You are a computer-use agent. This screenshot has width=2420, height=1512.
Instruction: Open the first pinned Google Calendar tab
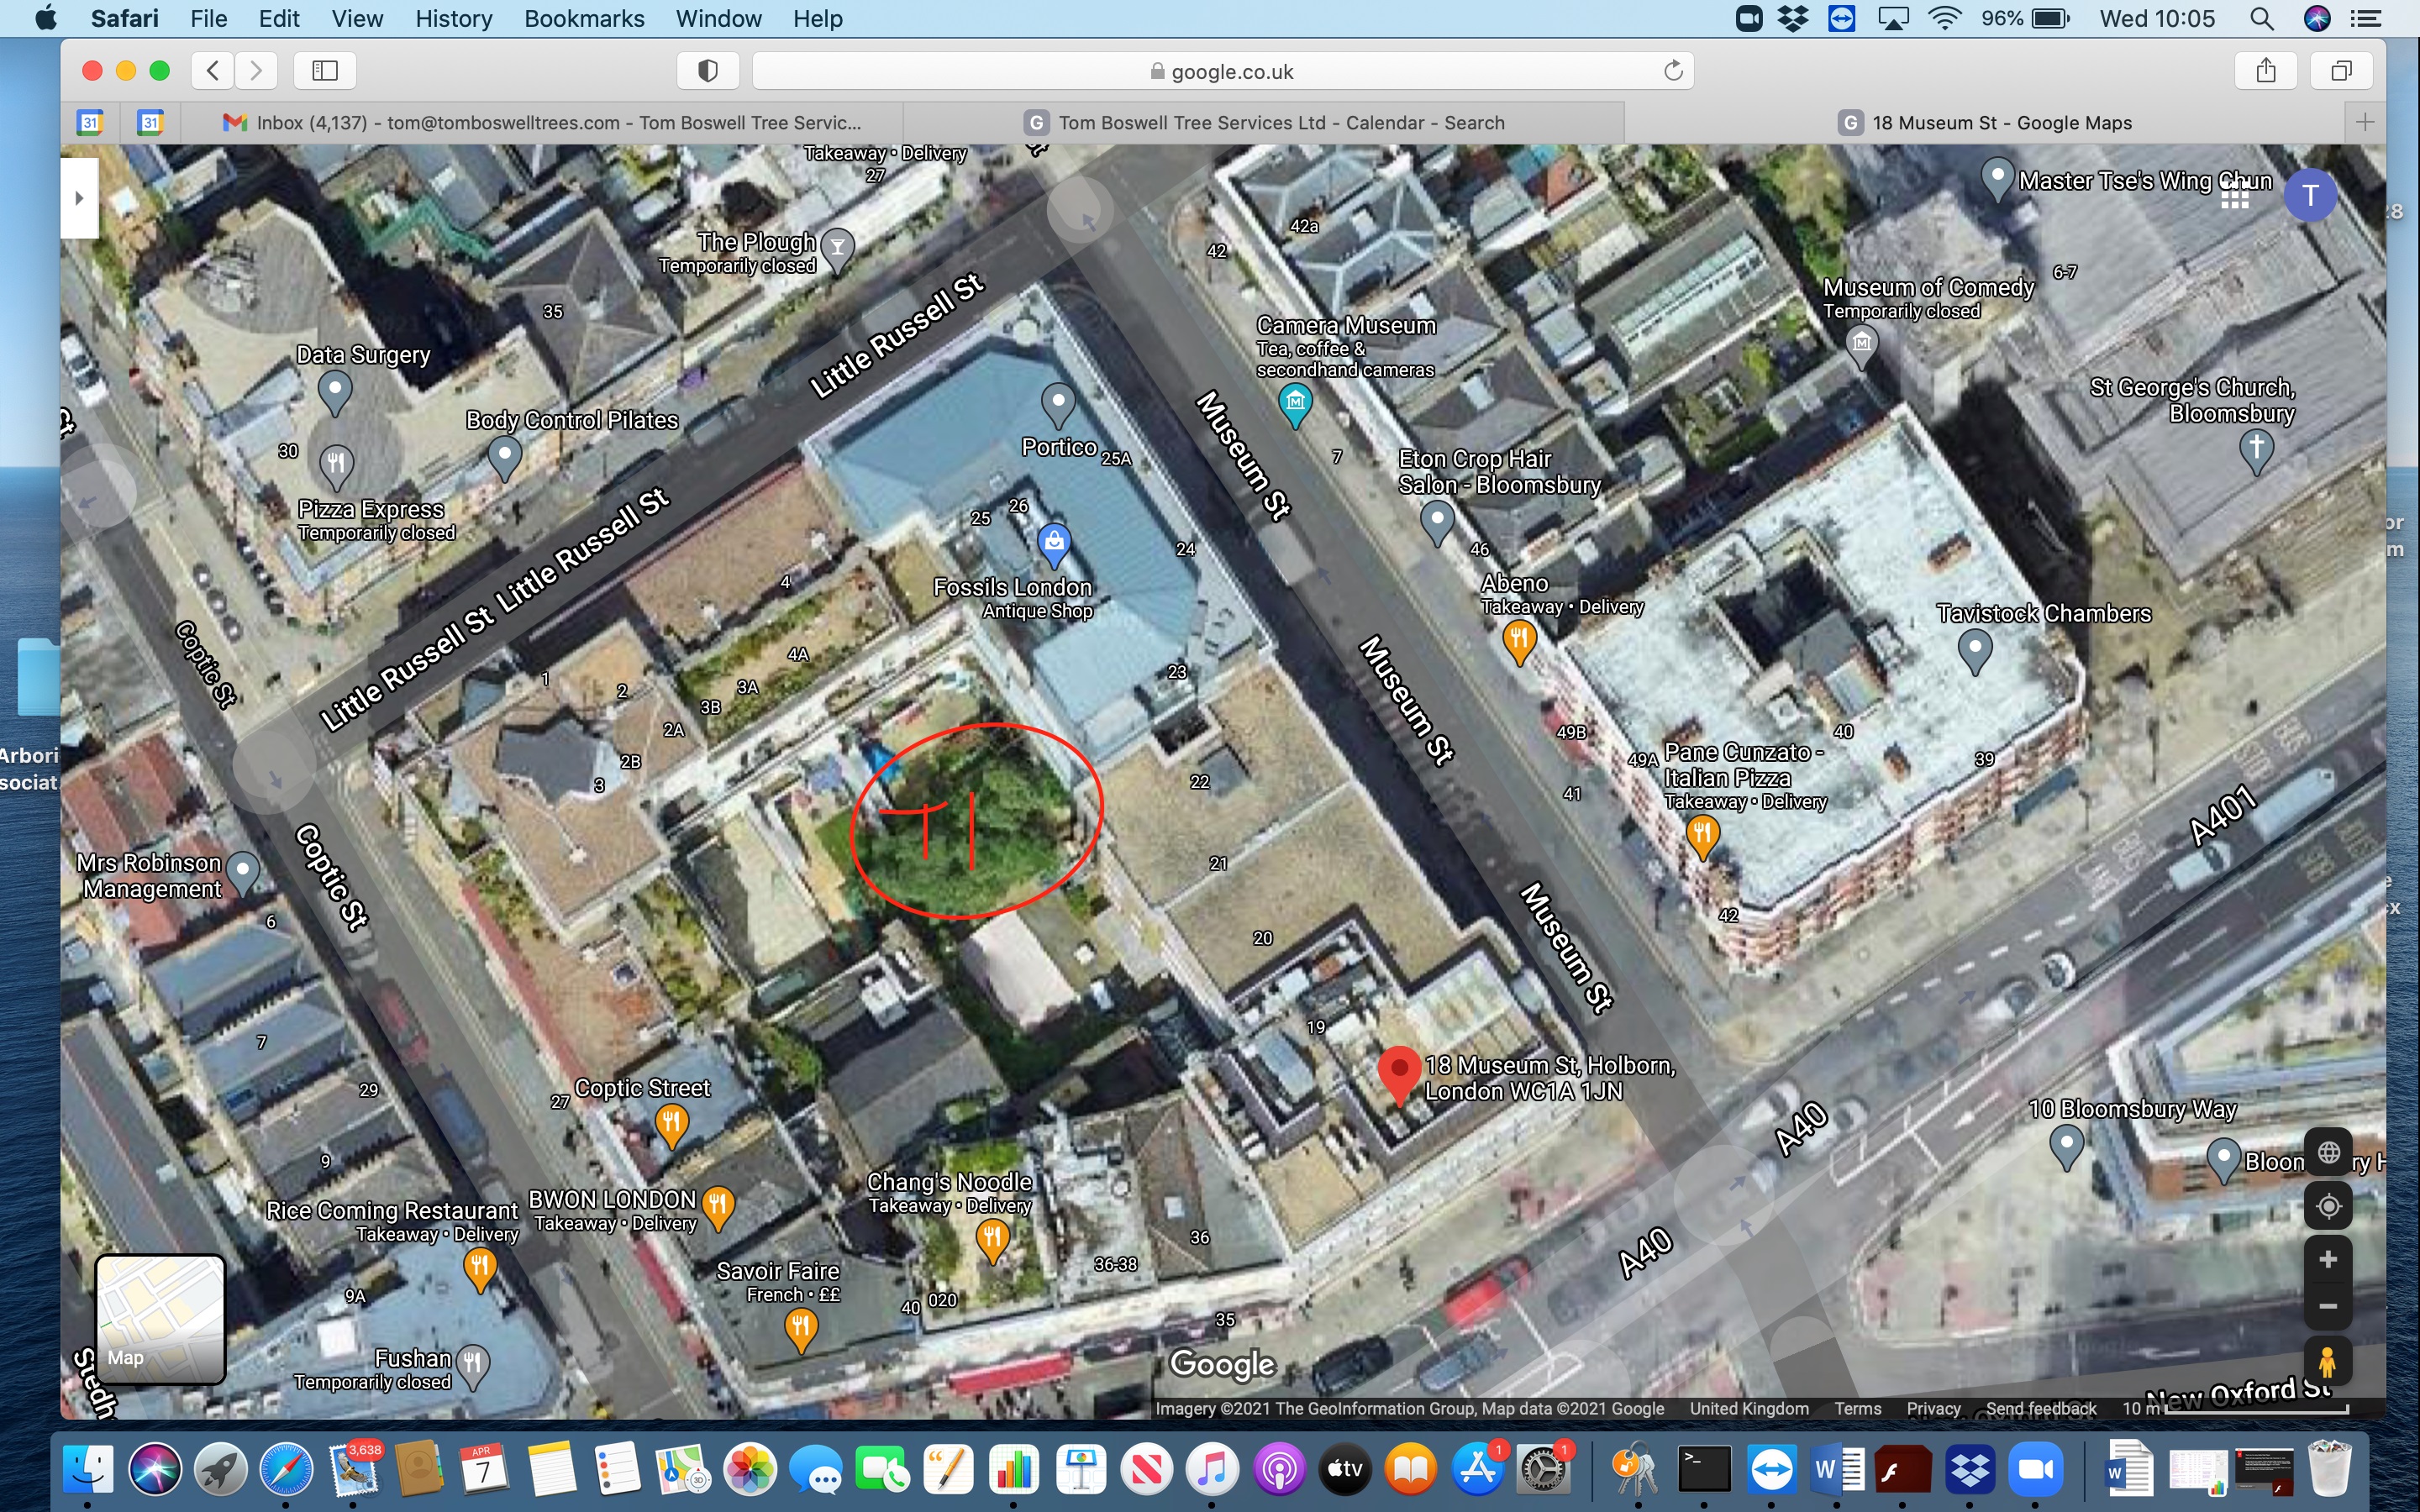click(91, 122)
